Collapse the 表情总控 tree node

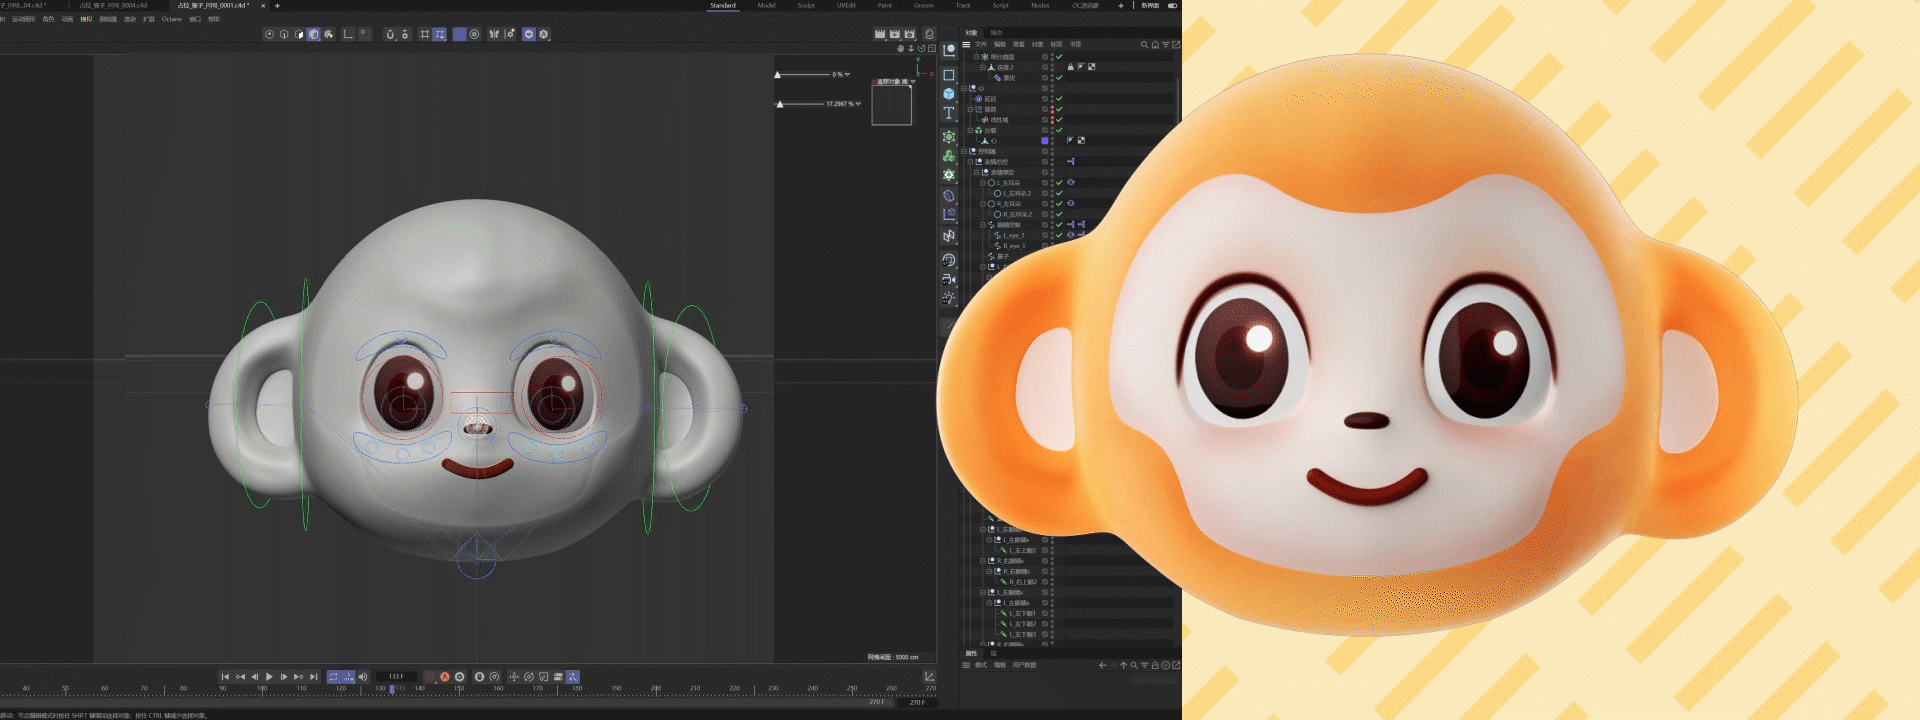pyautogui.click(x=970, y=162)
